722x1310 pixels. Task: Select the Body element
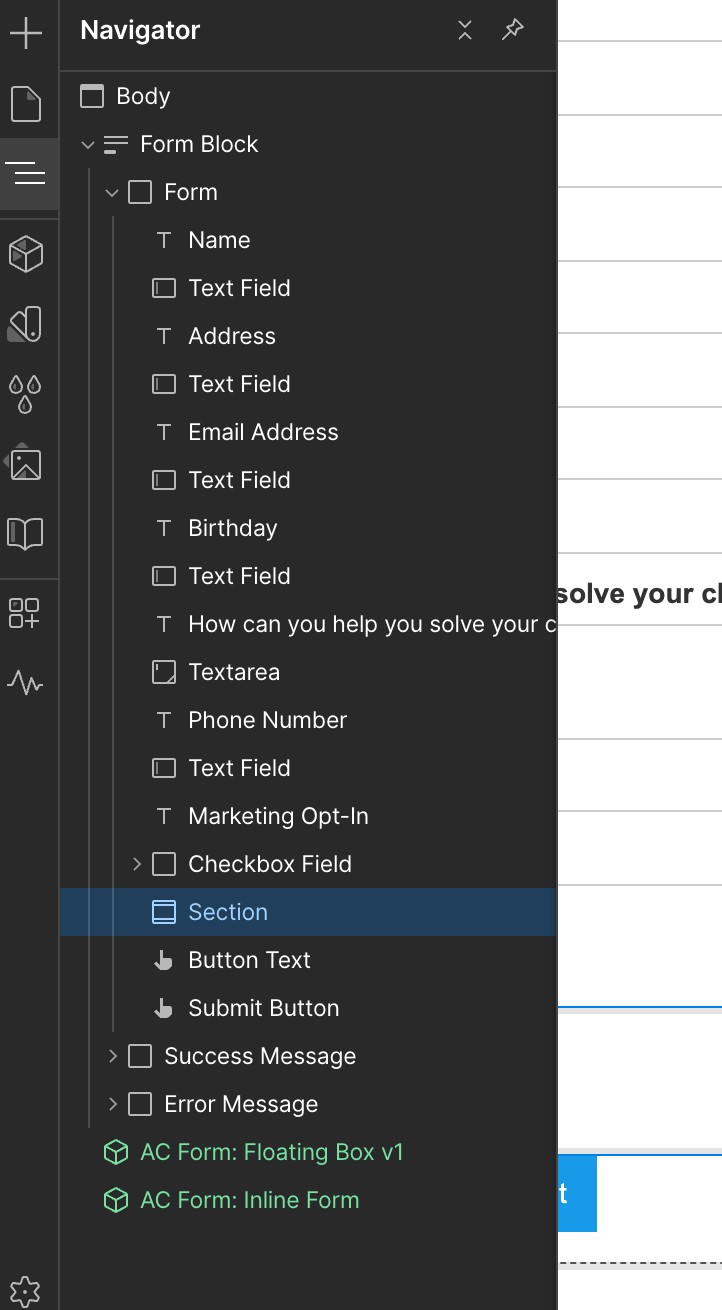coord(140,96)
